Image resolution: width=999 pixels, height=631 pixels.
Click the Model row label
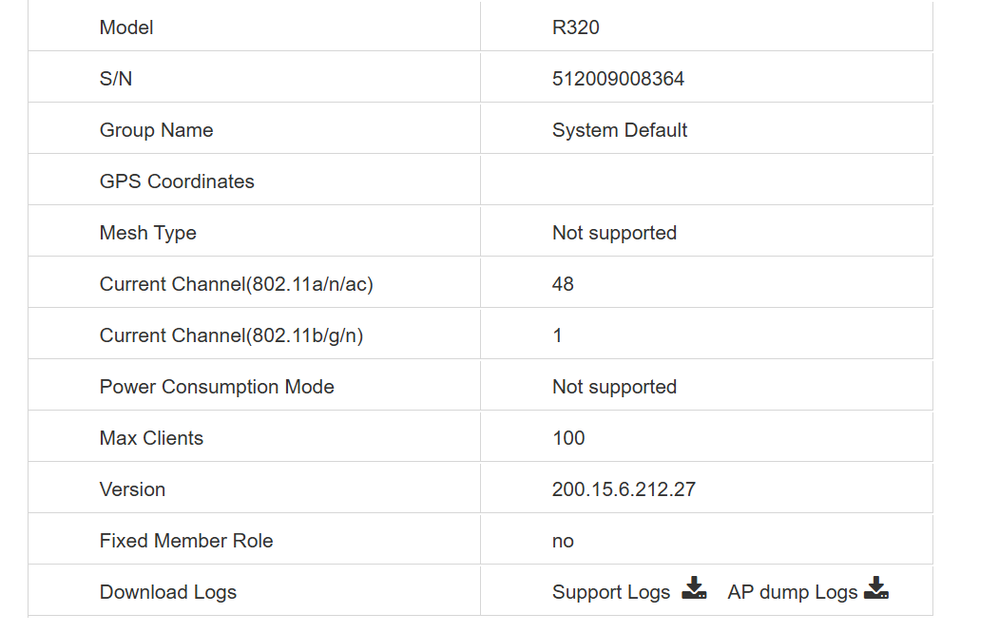(126, 28)
